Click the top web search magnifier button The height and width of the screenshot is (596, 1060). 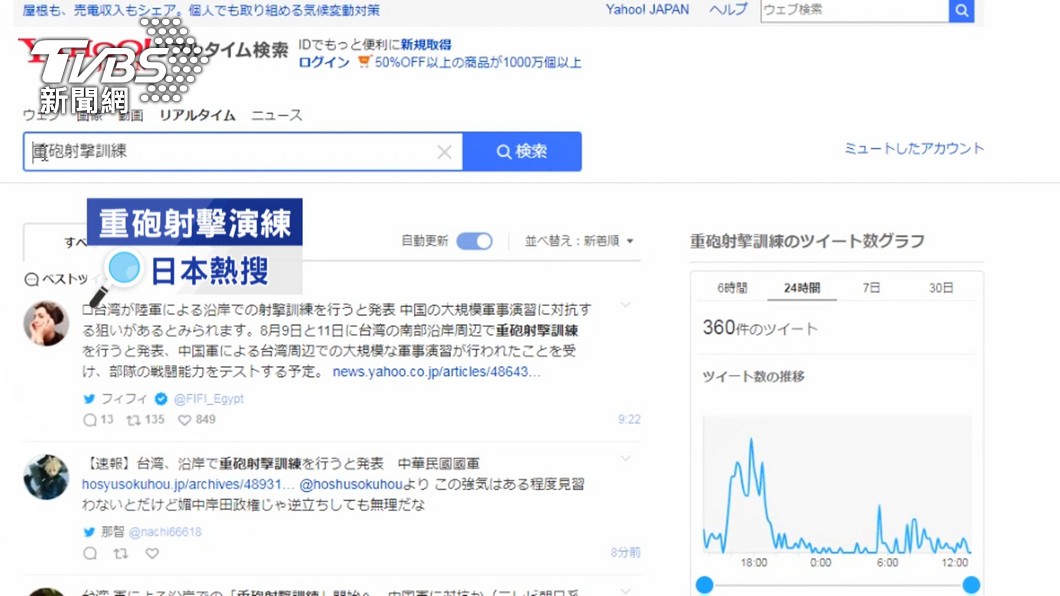tap(961, 10)
